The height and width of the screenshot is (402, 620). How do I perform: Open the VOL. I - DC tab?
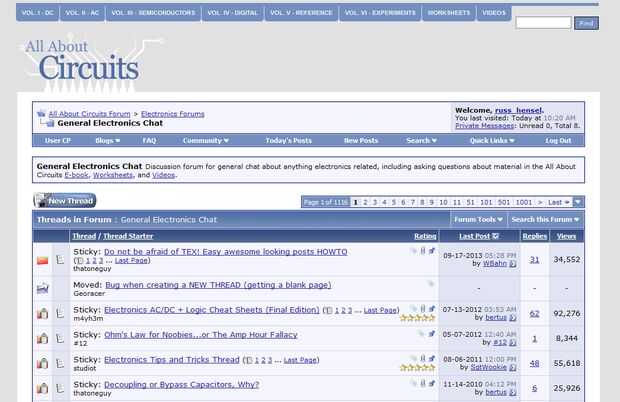pos(38,13)
